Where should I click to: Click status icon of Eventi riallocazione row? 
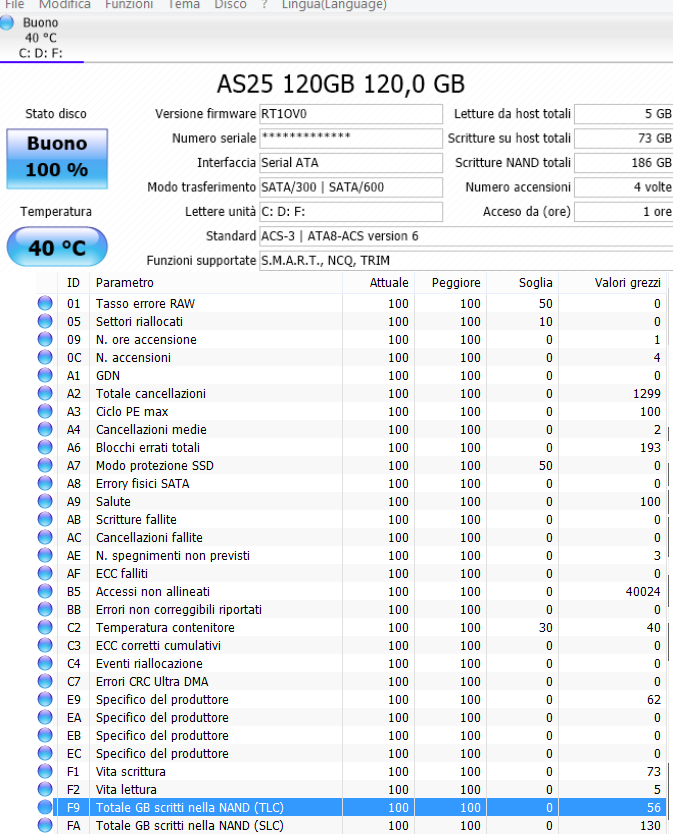[45, 663]
